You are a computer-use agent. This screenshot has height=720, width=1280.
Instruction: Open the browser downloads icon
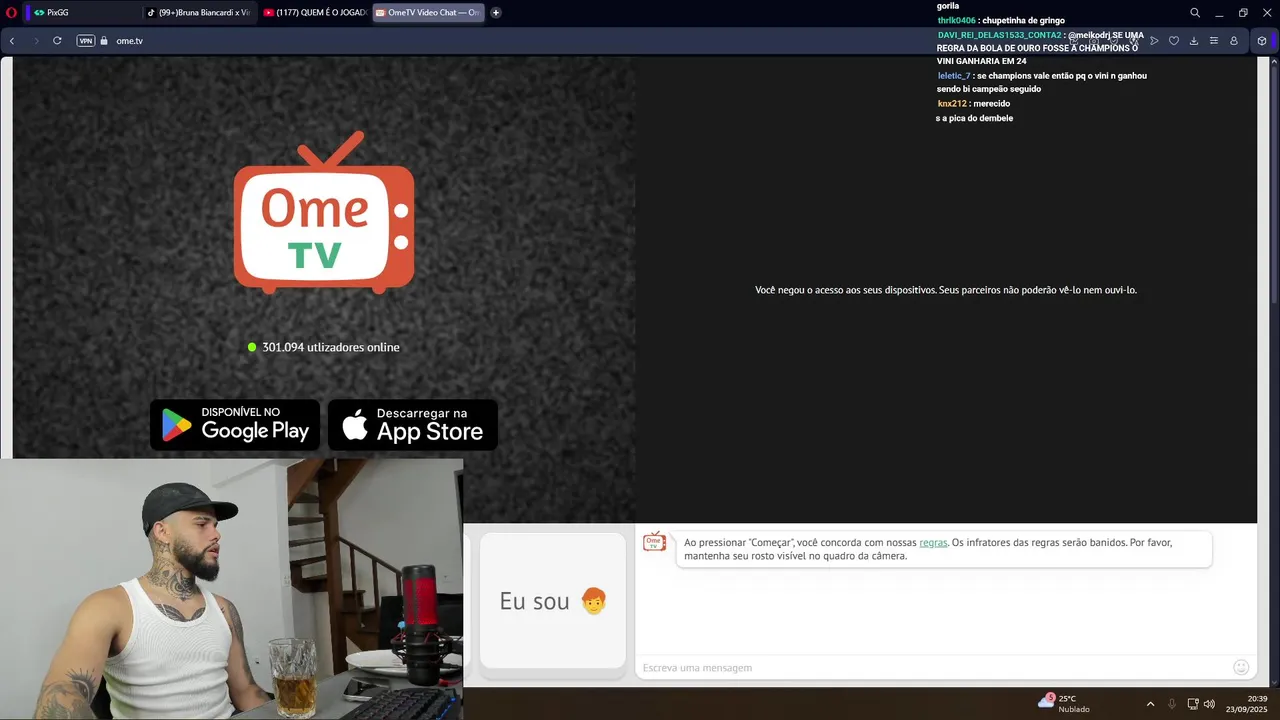(x=1193, y=41)
